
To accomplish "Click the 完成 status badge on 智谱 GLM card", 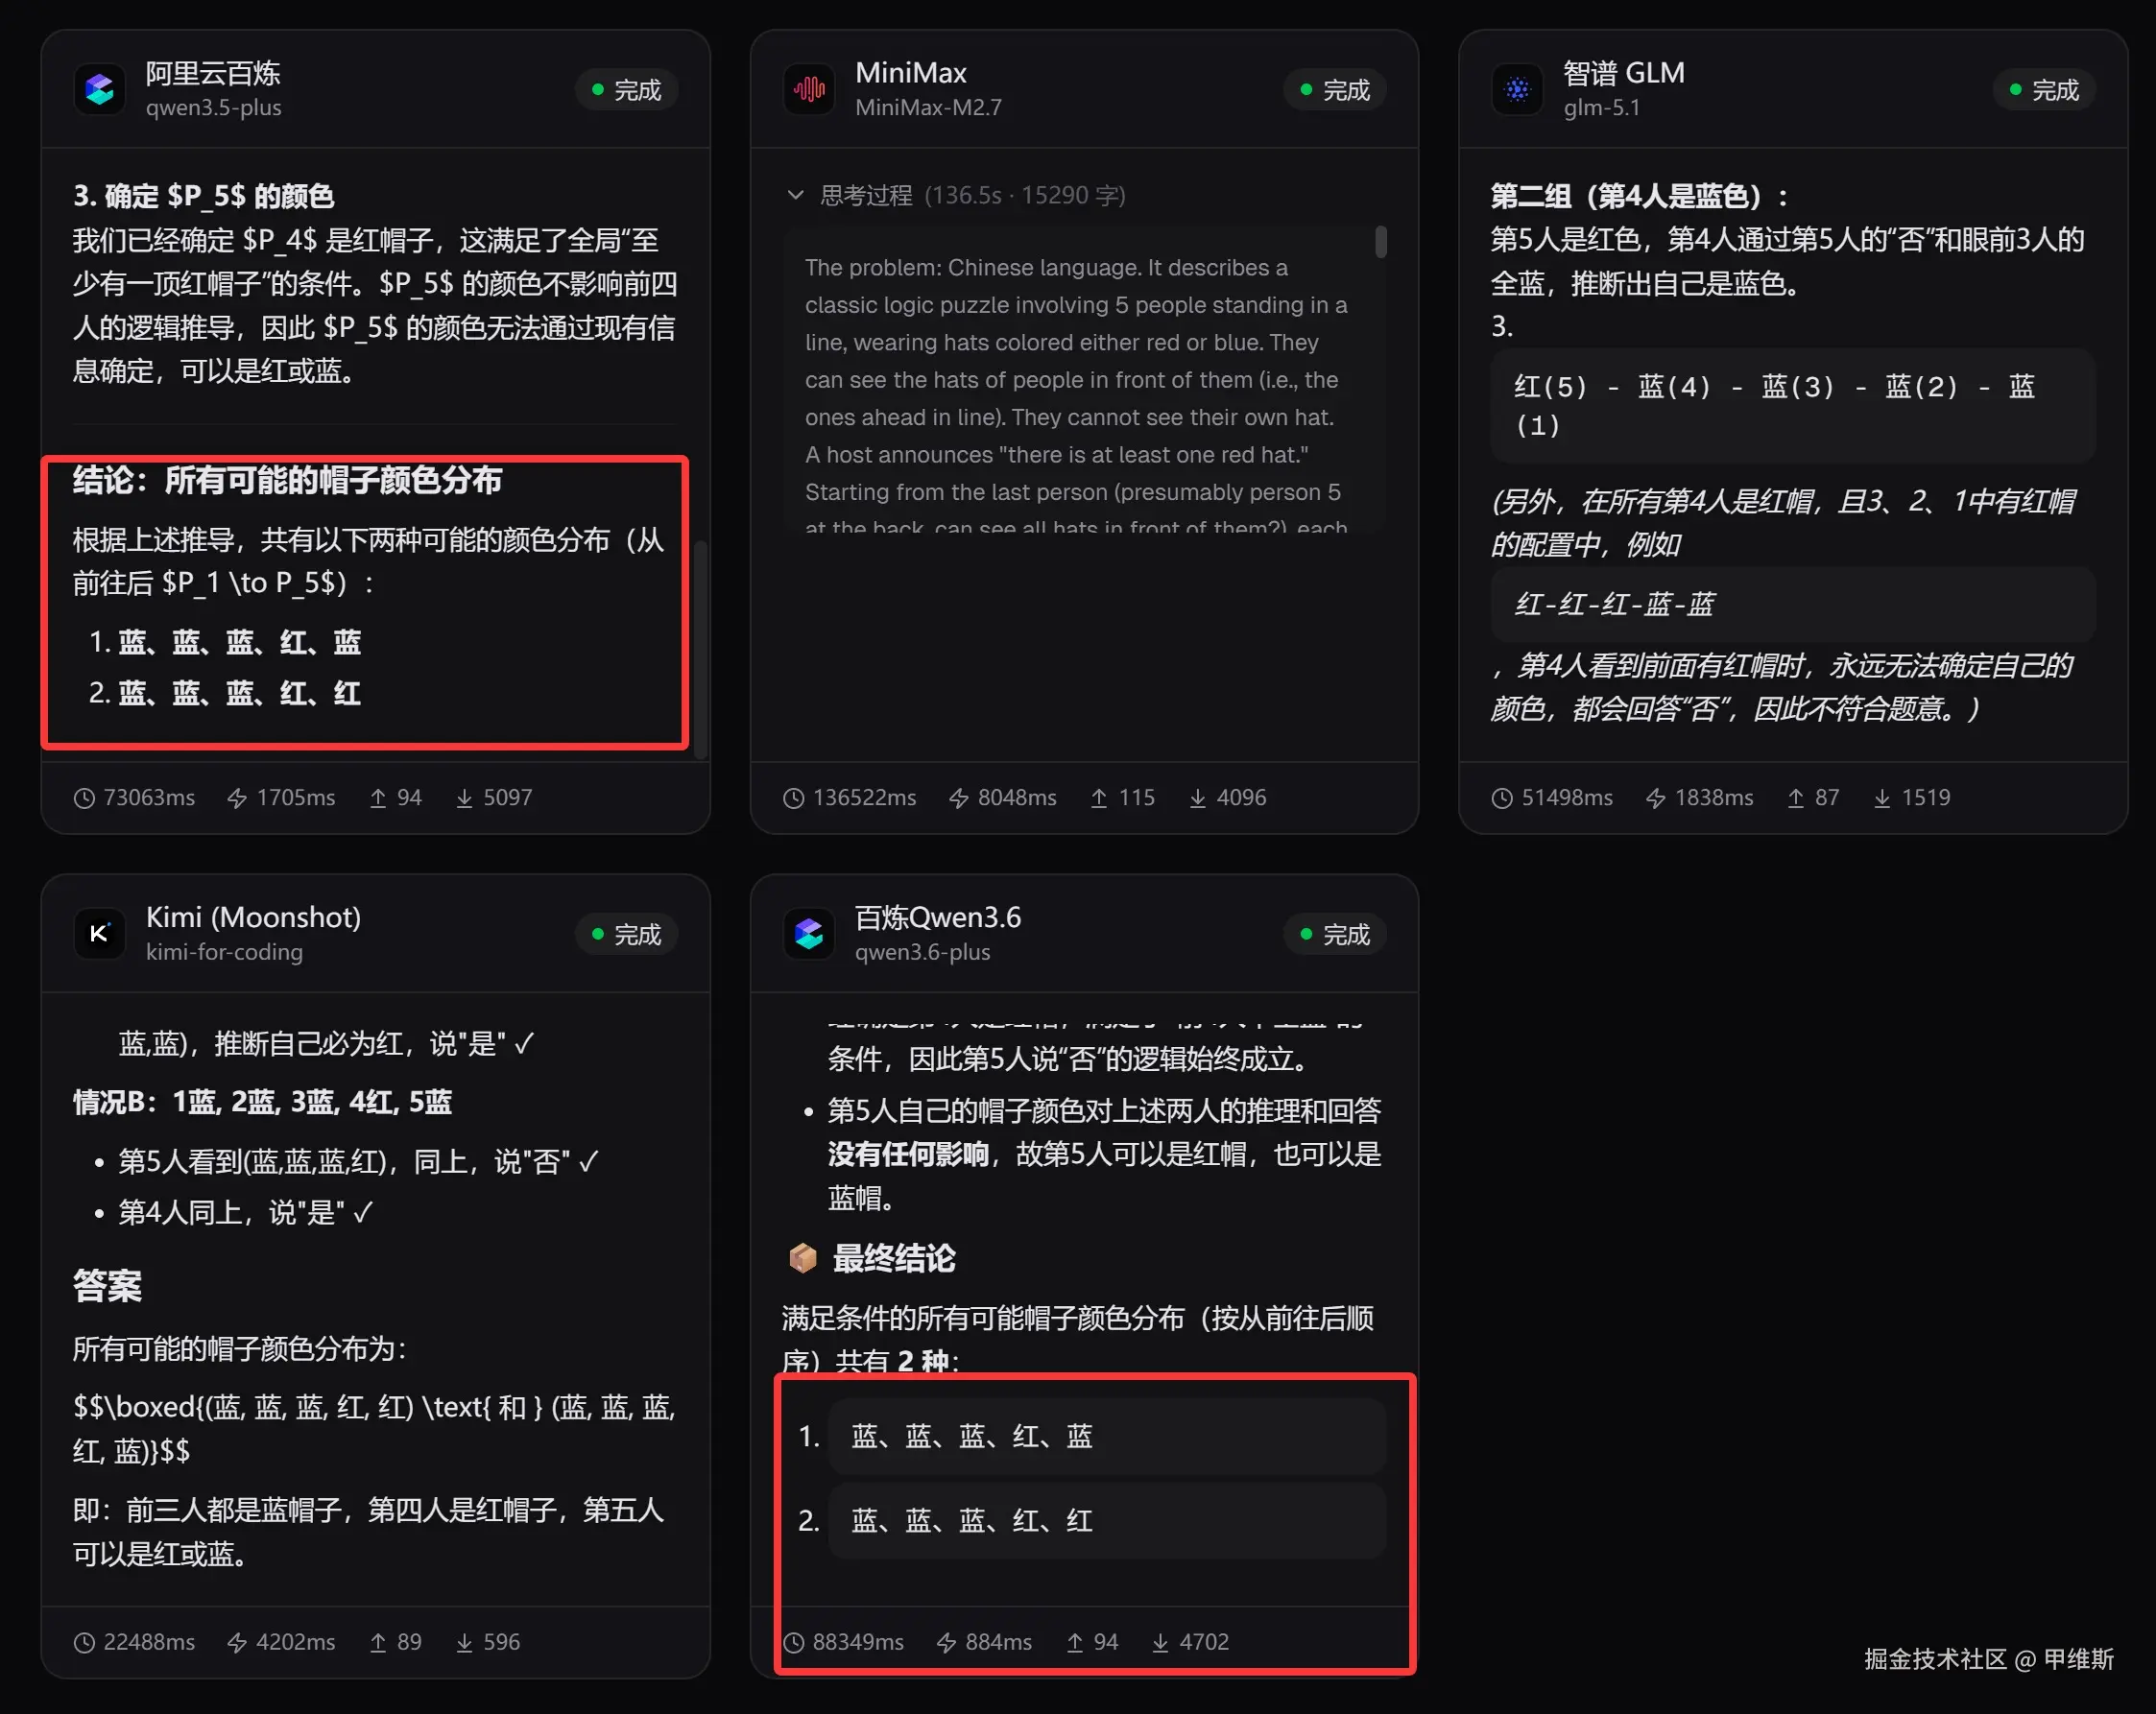I will pos(2044,90).
